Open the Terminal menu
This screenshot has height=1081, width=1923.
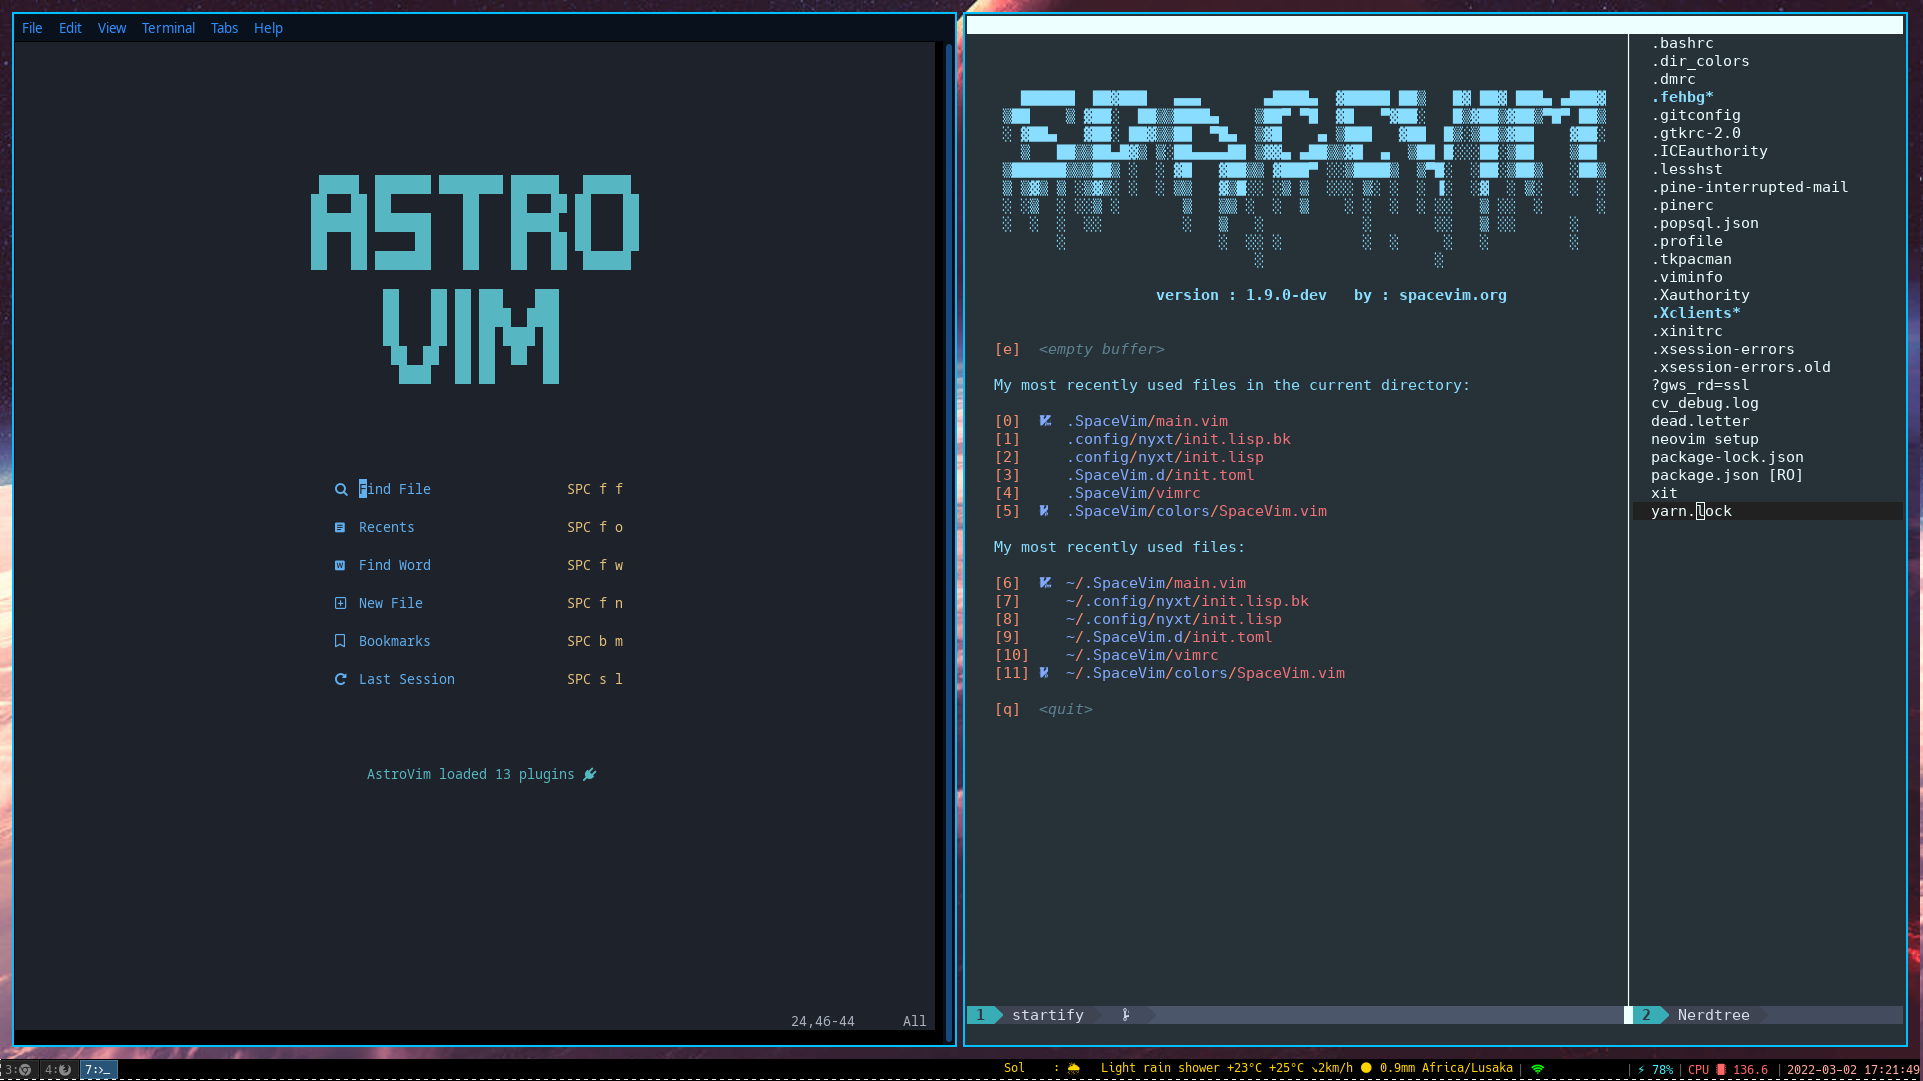pyautogui.click(x=168, y=28)
